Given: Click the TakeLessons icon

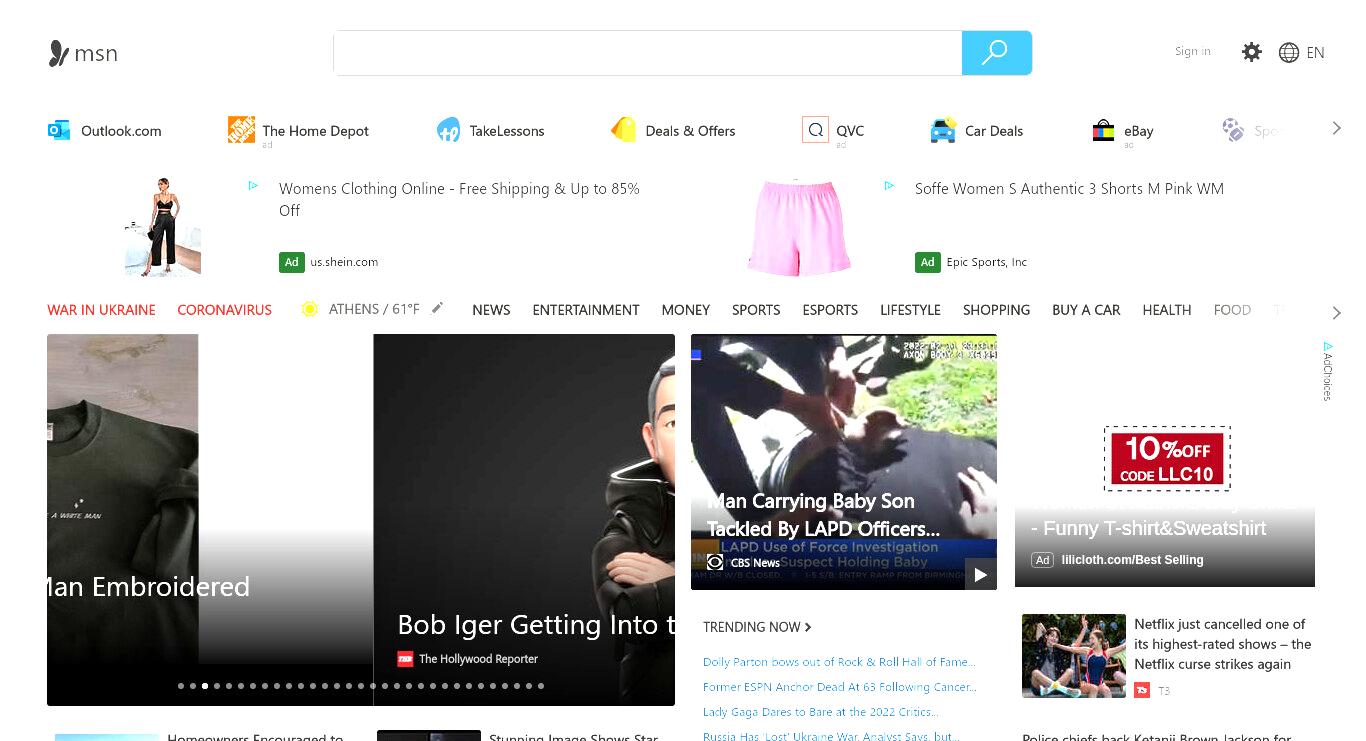Looking at the screenshot, I should point(448,130).
